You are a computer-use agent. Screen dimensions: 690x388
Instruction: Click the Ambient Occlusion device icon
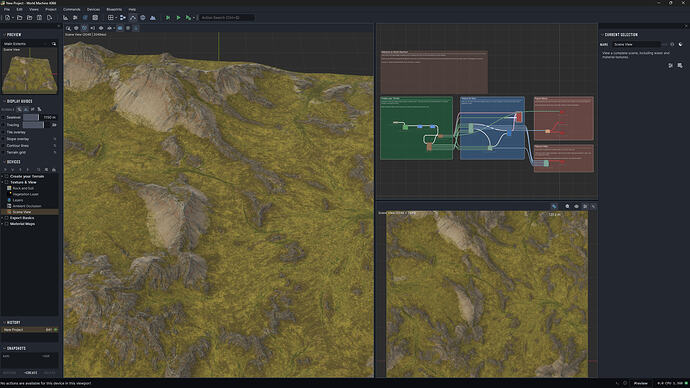pos(9,206)
